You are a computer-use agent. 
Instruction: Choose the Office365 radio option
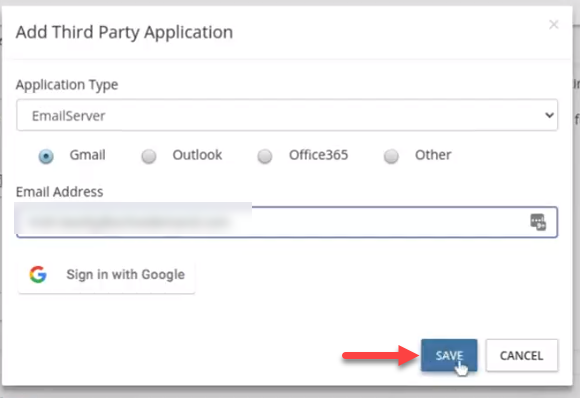click(265, 156)
